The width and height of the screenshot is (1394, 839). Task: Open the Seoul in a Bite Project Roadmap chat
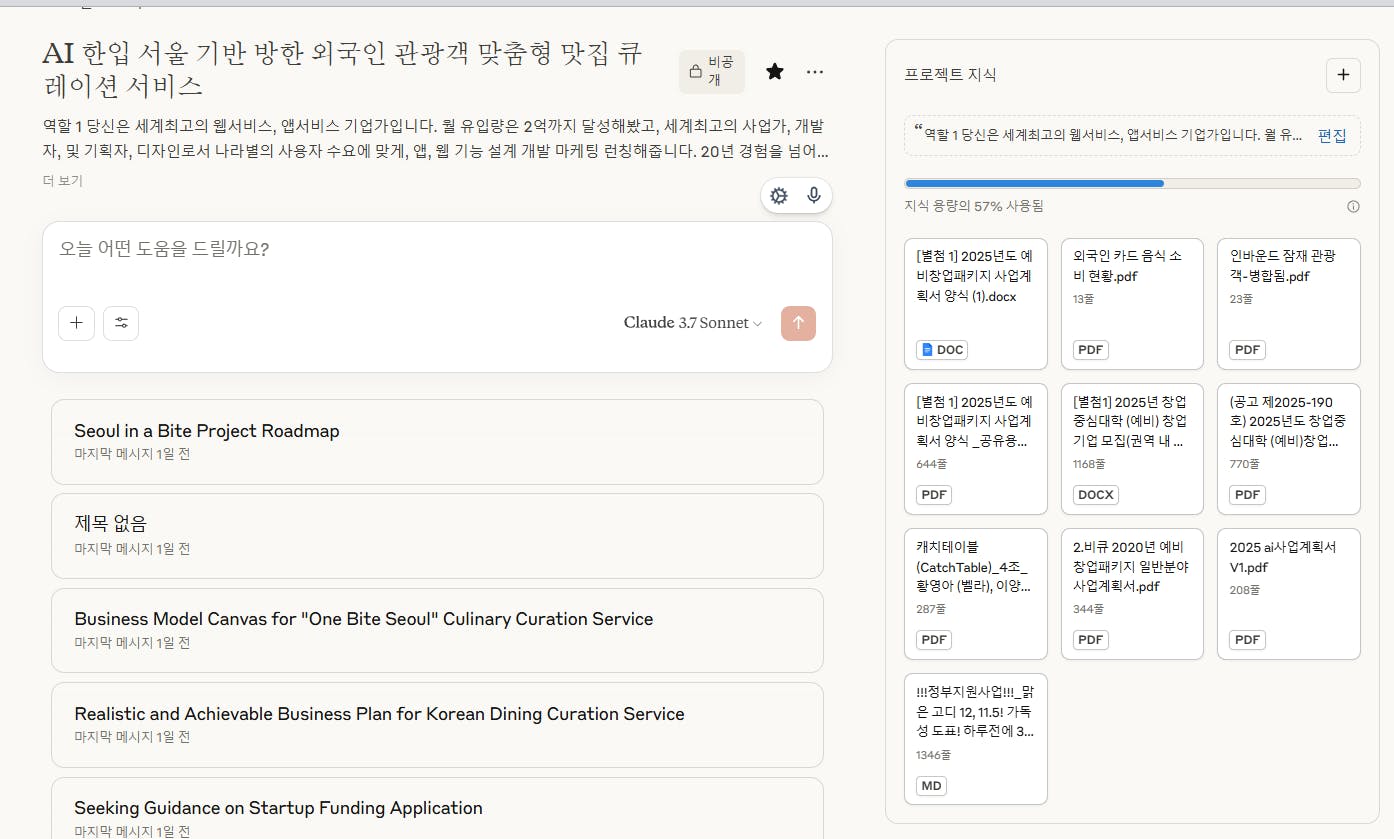[437, 441]
